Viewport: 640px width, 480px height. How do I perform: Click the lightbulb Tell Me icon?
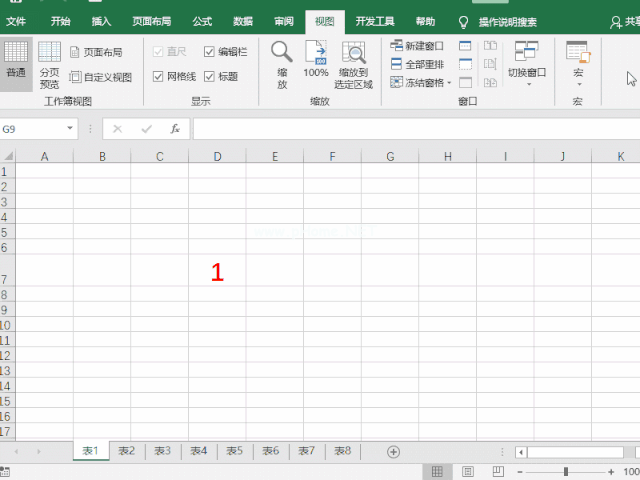pos(463,22)
